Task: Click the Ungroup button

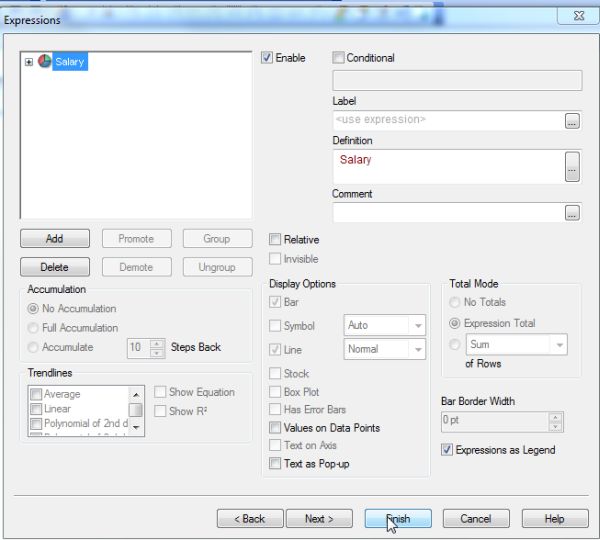Action: 217,267
